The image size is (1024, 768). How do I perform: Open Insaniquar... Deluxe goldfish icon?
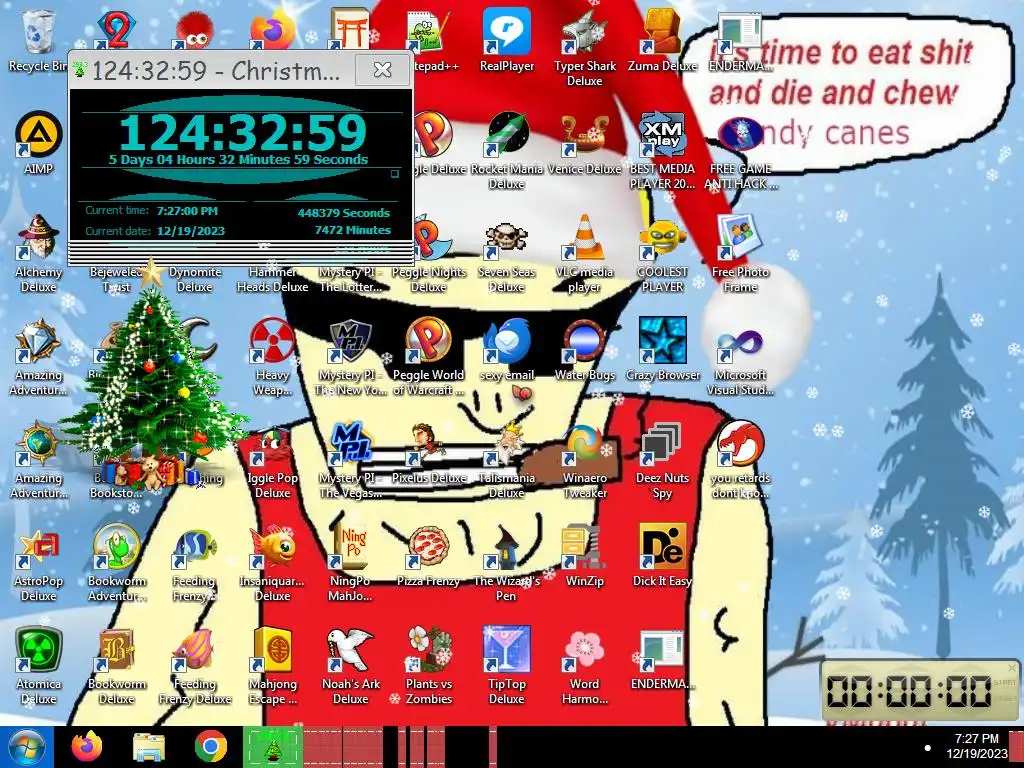(x=272, y=563)
